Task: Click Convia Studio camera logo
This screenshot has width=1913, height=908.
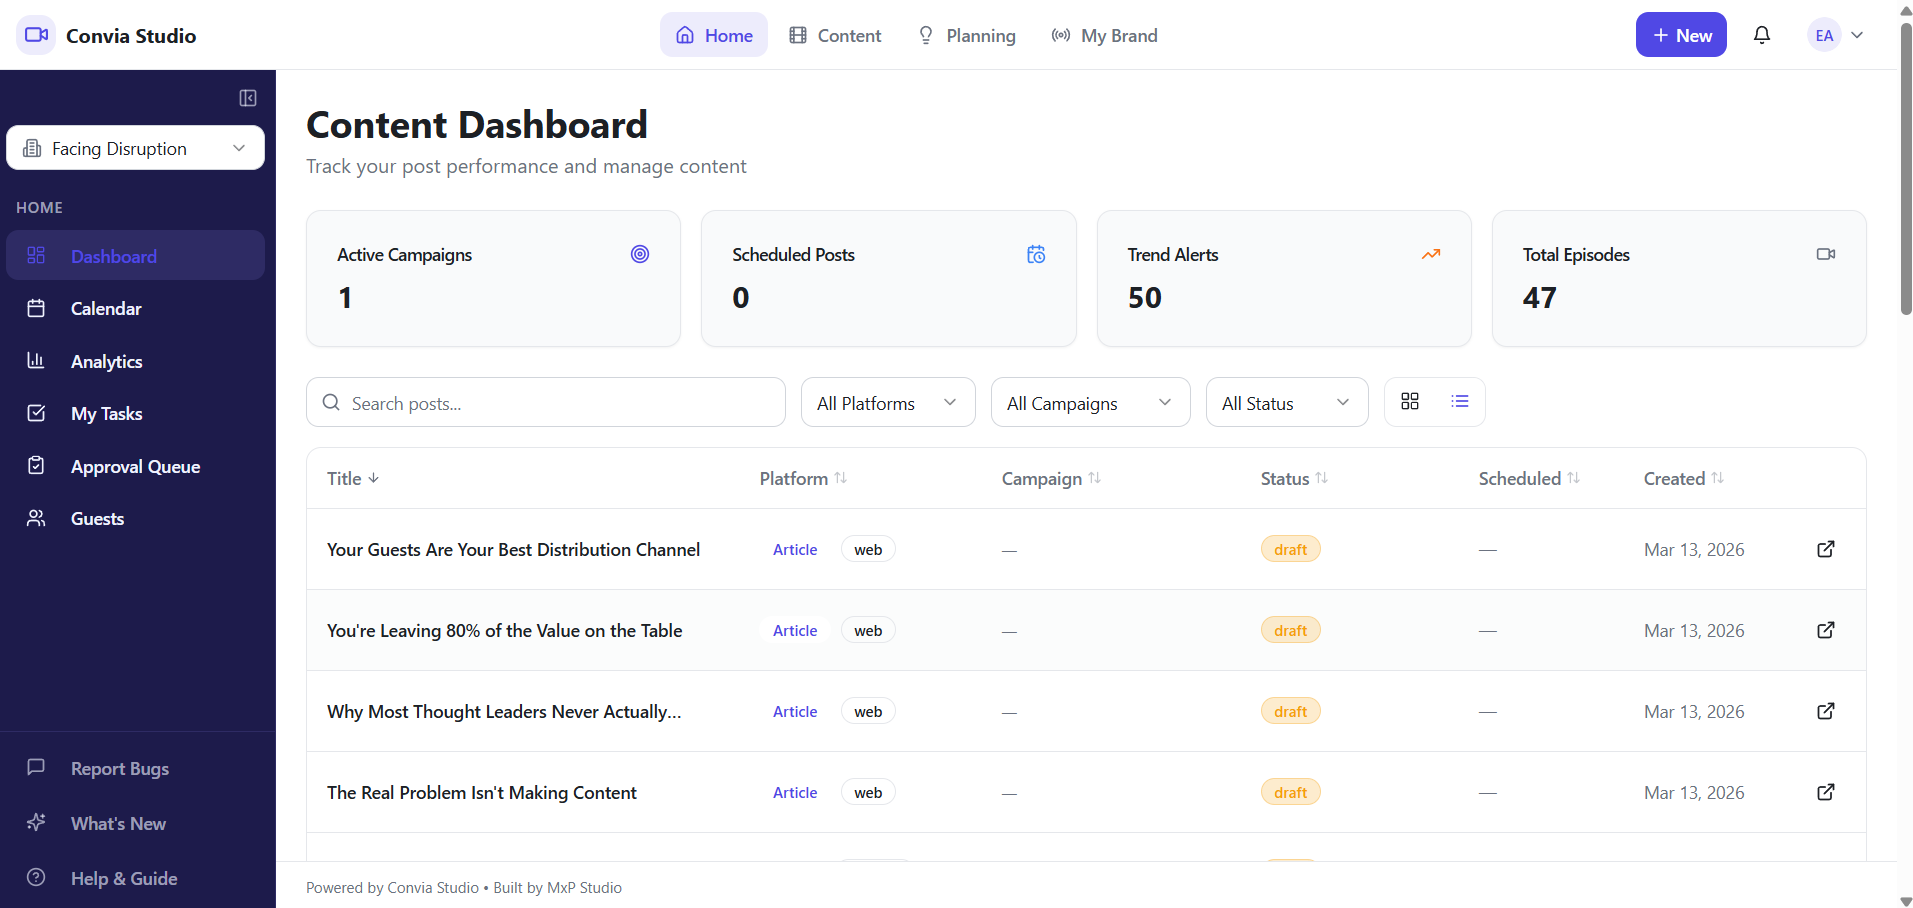Action: tap(36, 35)
